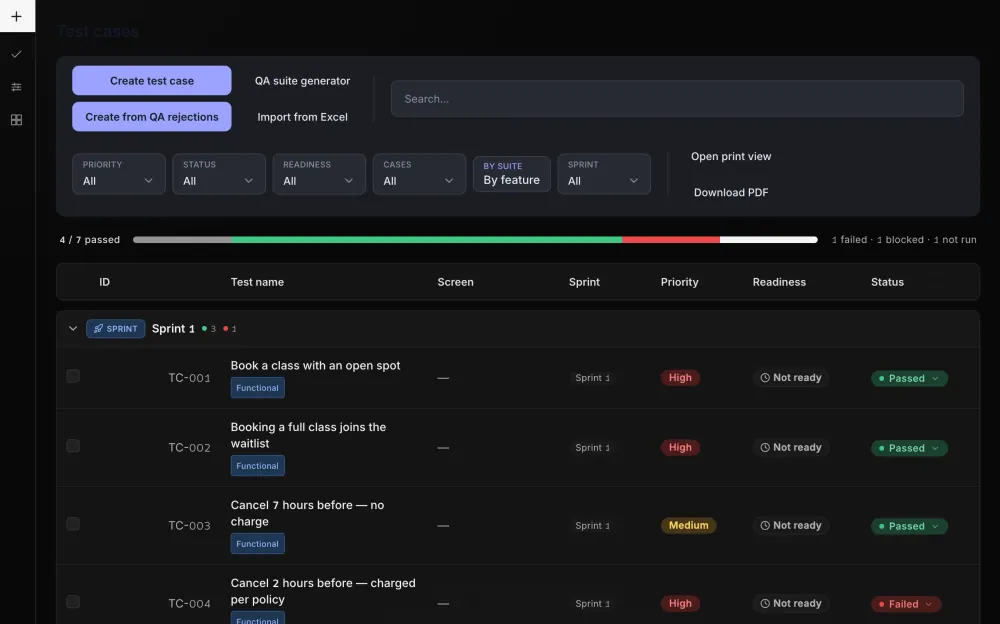Image resolution: width=1000 pixels, height=624 pixels.
Task: Click the clock icon in TC-002's Readiness cell
Action: 765,447
